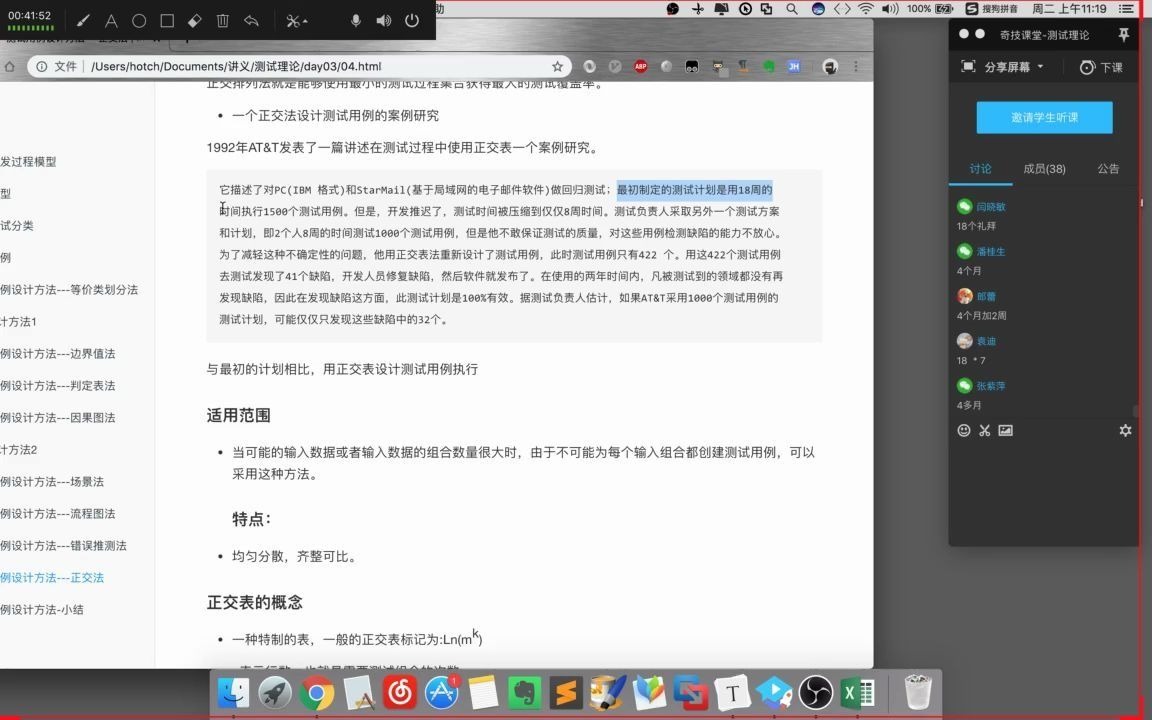The height and width of the screenshot is (720, 1152).
Task: Select the text annotation tool
Action: (111, 20)
